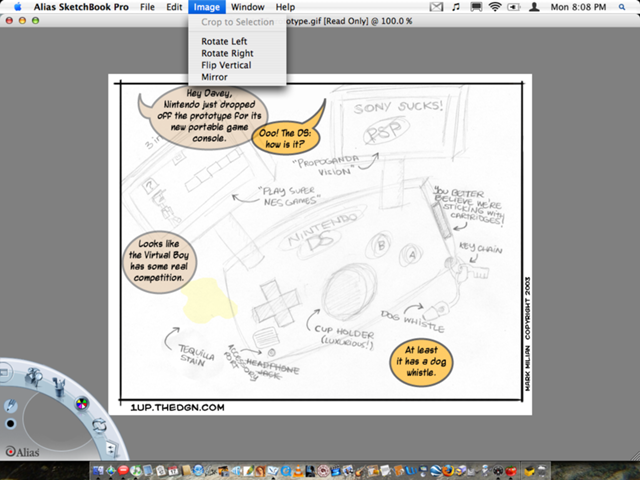Image resolution: width=640 pixels, height=480 pixels.
Task: Click Crop to Selection menu entry
Action: 237,22
